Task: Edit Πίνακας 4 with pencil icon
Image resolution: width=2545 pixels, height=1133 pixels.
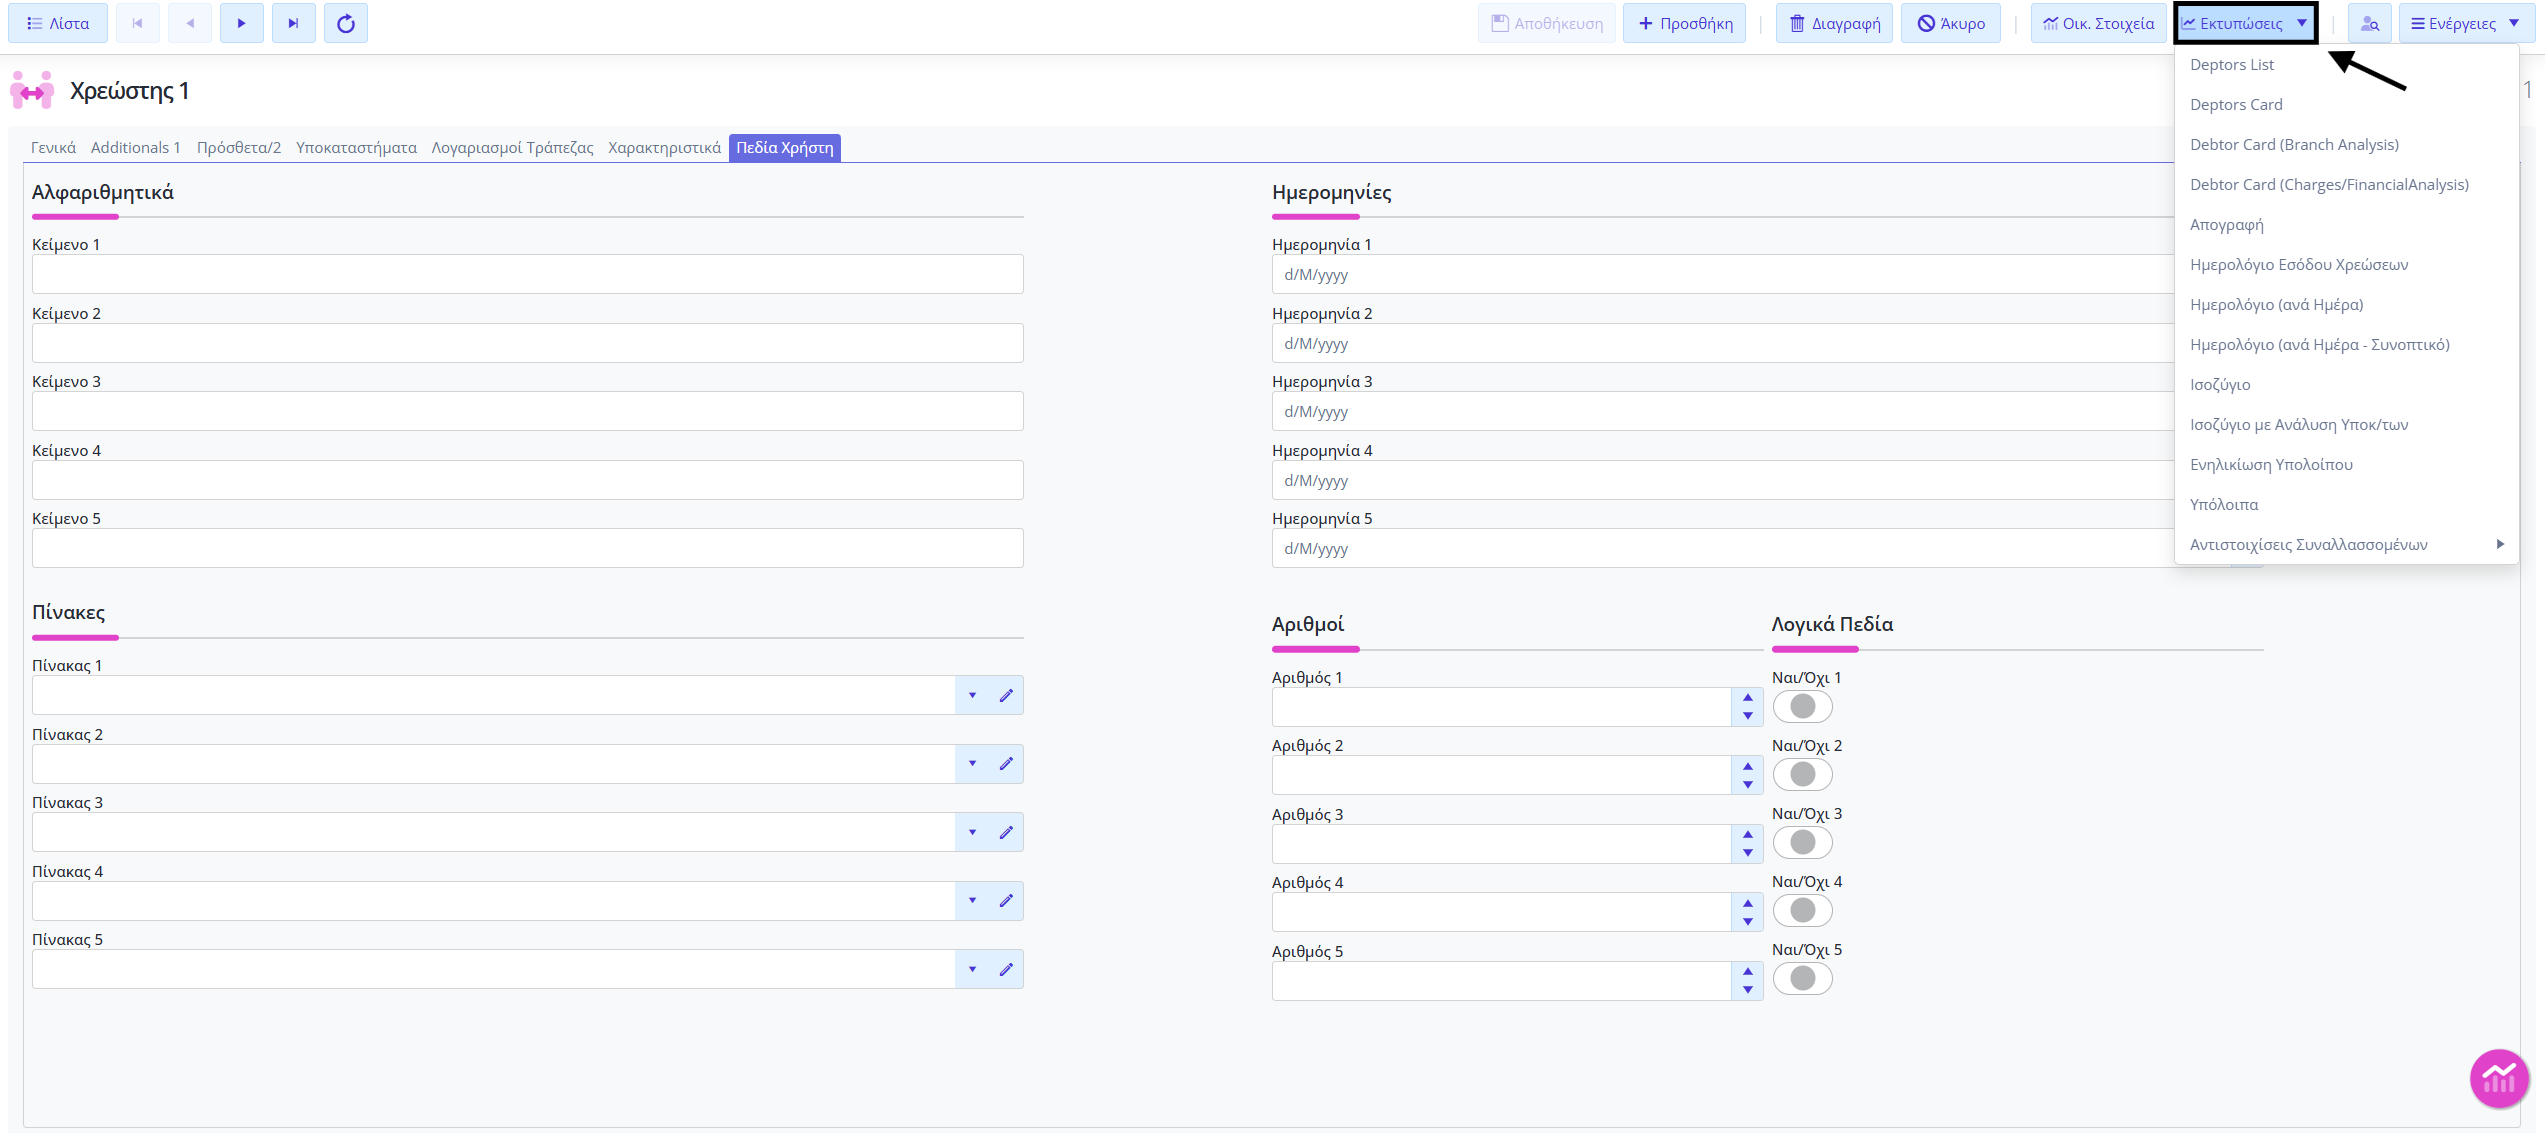Action: point(1006,901)
